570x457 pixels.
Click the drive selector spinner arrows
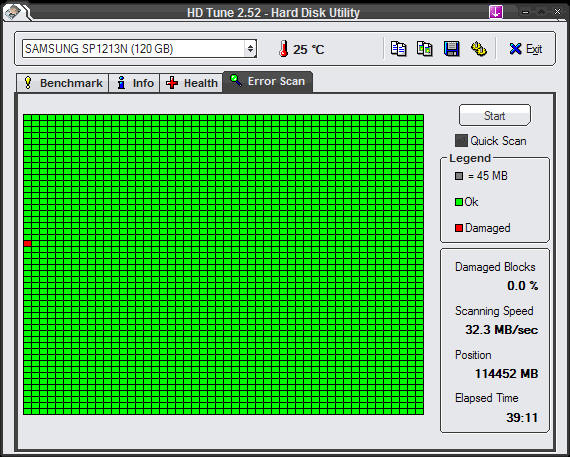coord(250,49)
